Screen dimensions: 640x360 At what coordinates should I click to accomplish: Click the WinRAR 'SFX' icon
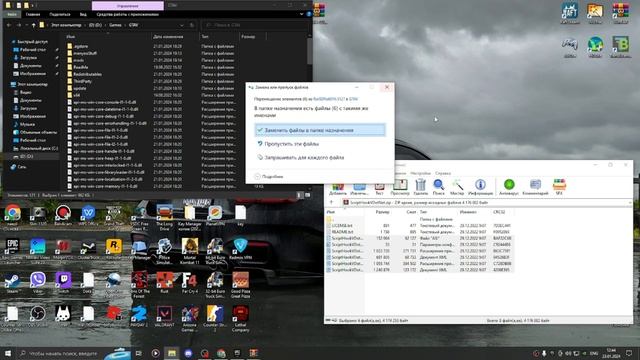tap(559, 187)
